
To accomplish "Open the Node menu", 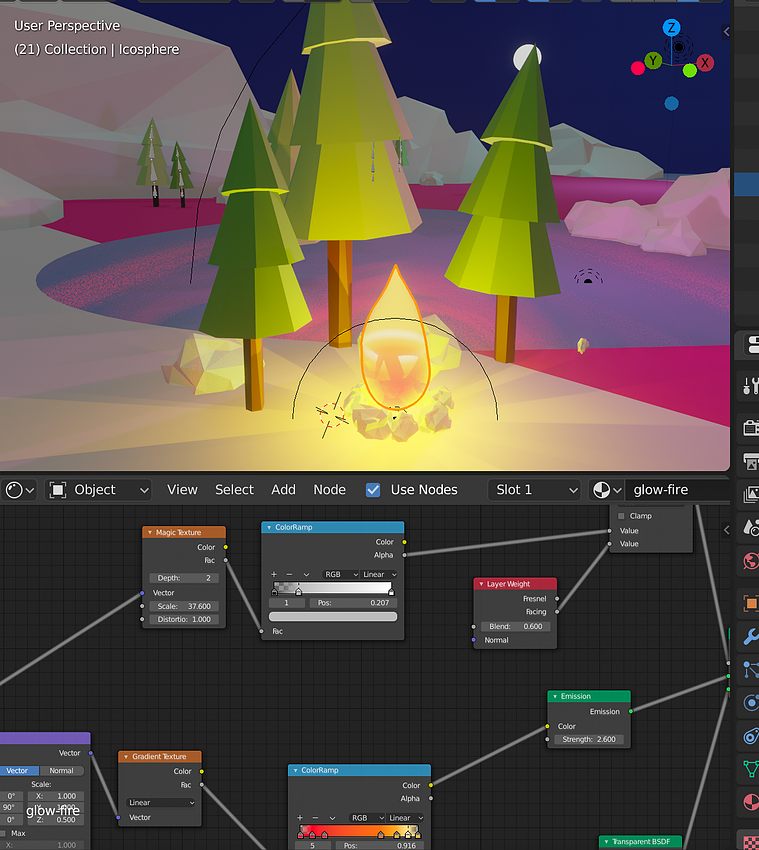I will point(330,490).
